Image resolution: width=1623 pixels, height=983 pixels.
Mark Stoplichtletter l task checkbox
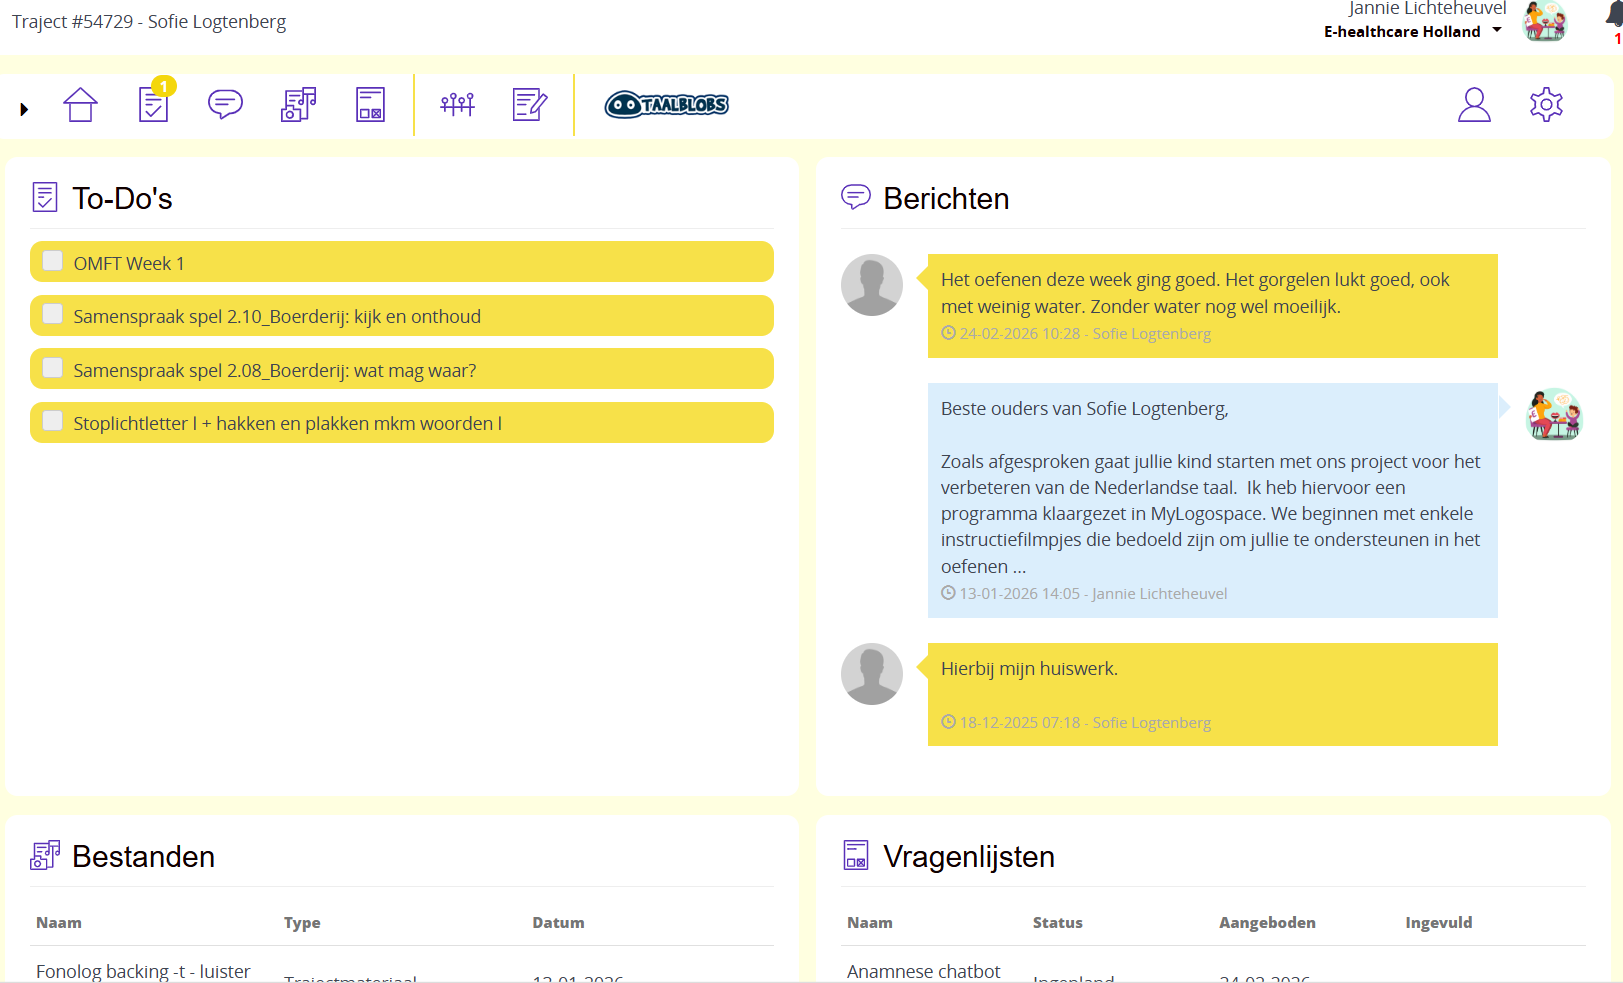(x=53, y=422)
